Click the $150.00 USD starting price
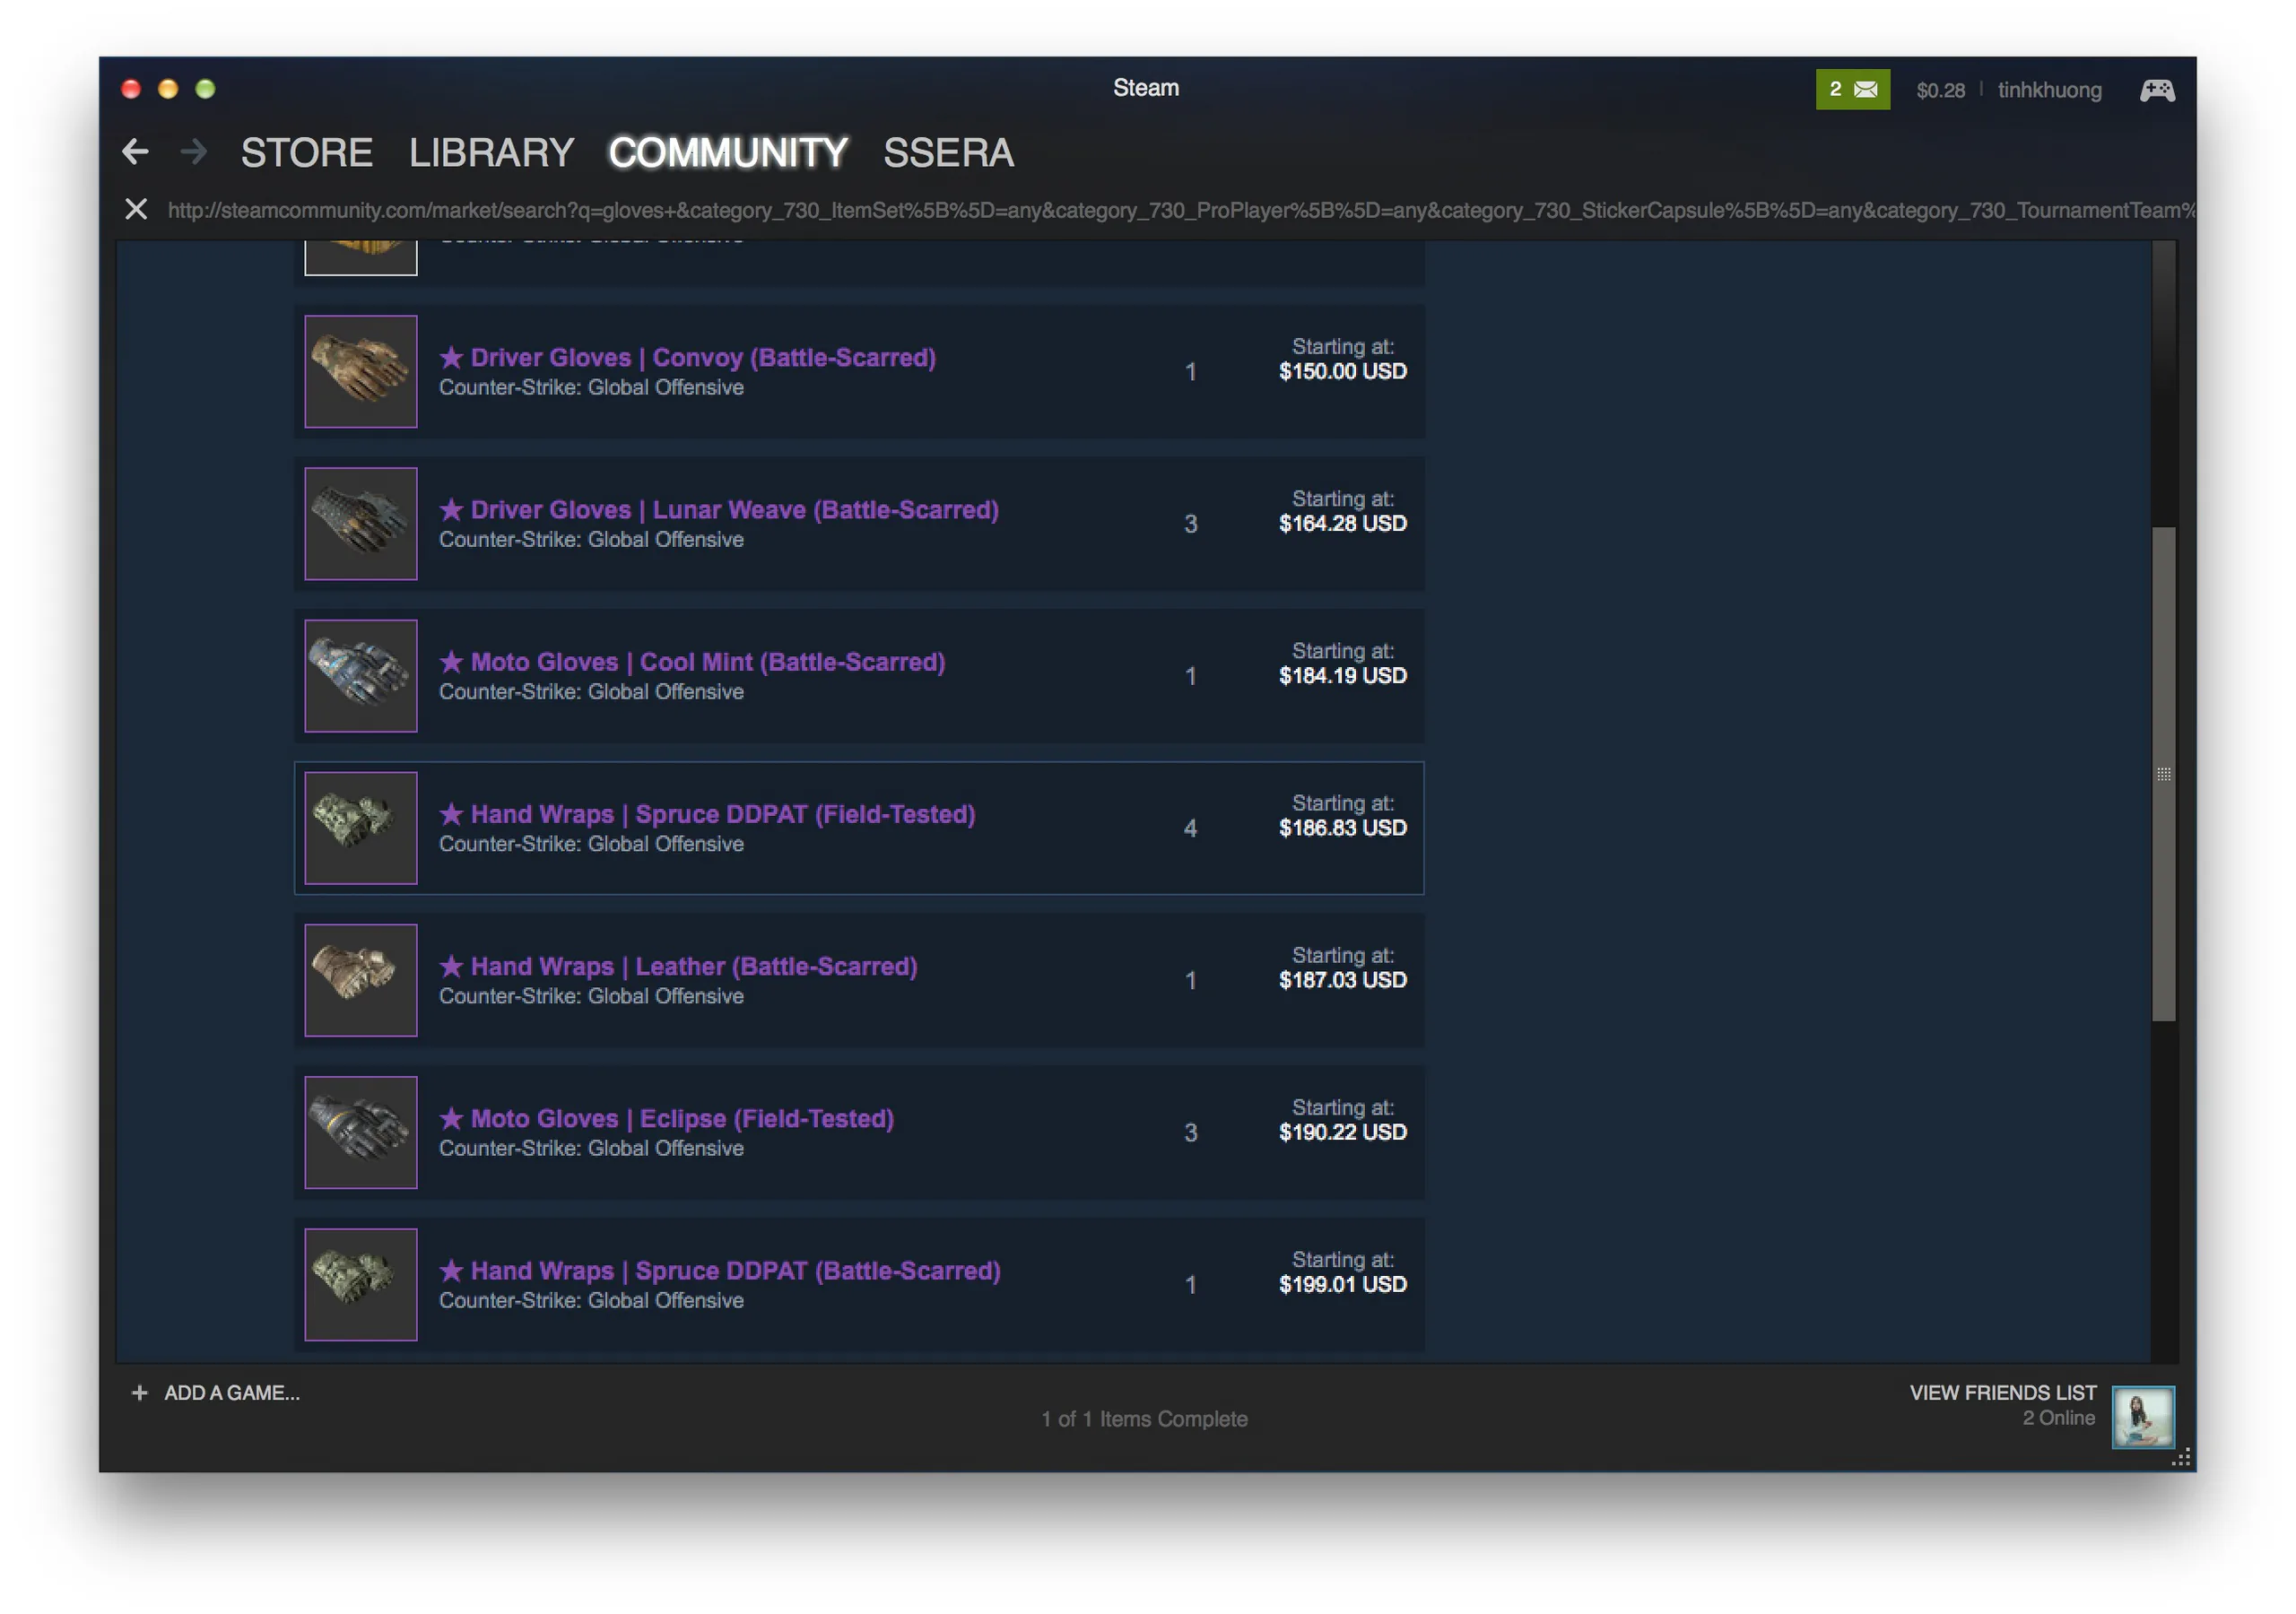The height and width of the screenshot is (1614, 2296). (x=1342, y=371)
